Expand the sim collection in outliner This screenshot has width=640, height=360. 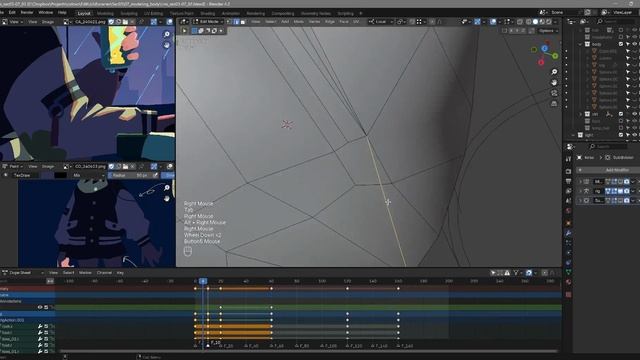[580, 114]
